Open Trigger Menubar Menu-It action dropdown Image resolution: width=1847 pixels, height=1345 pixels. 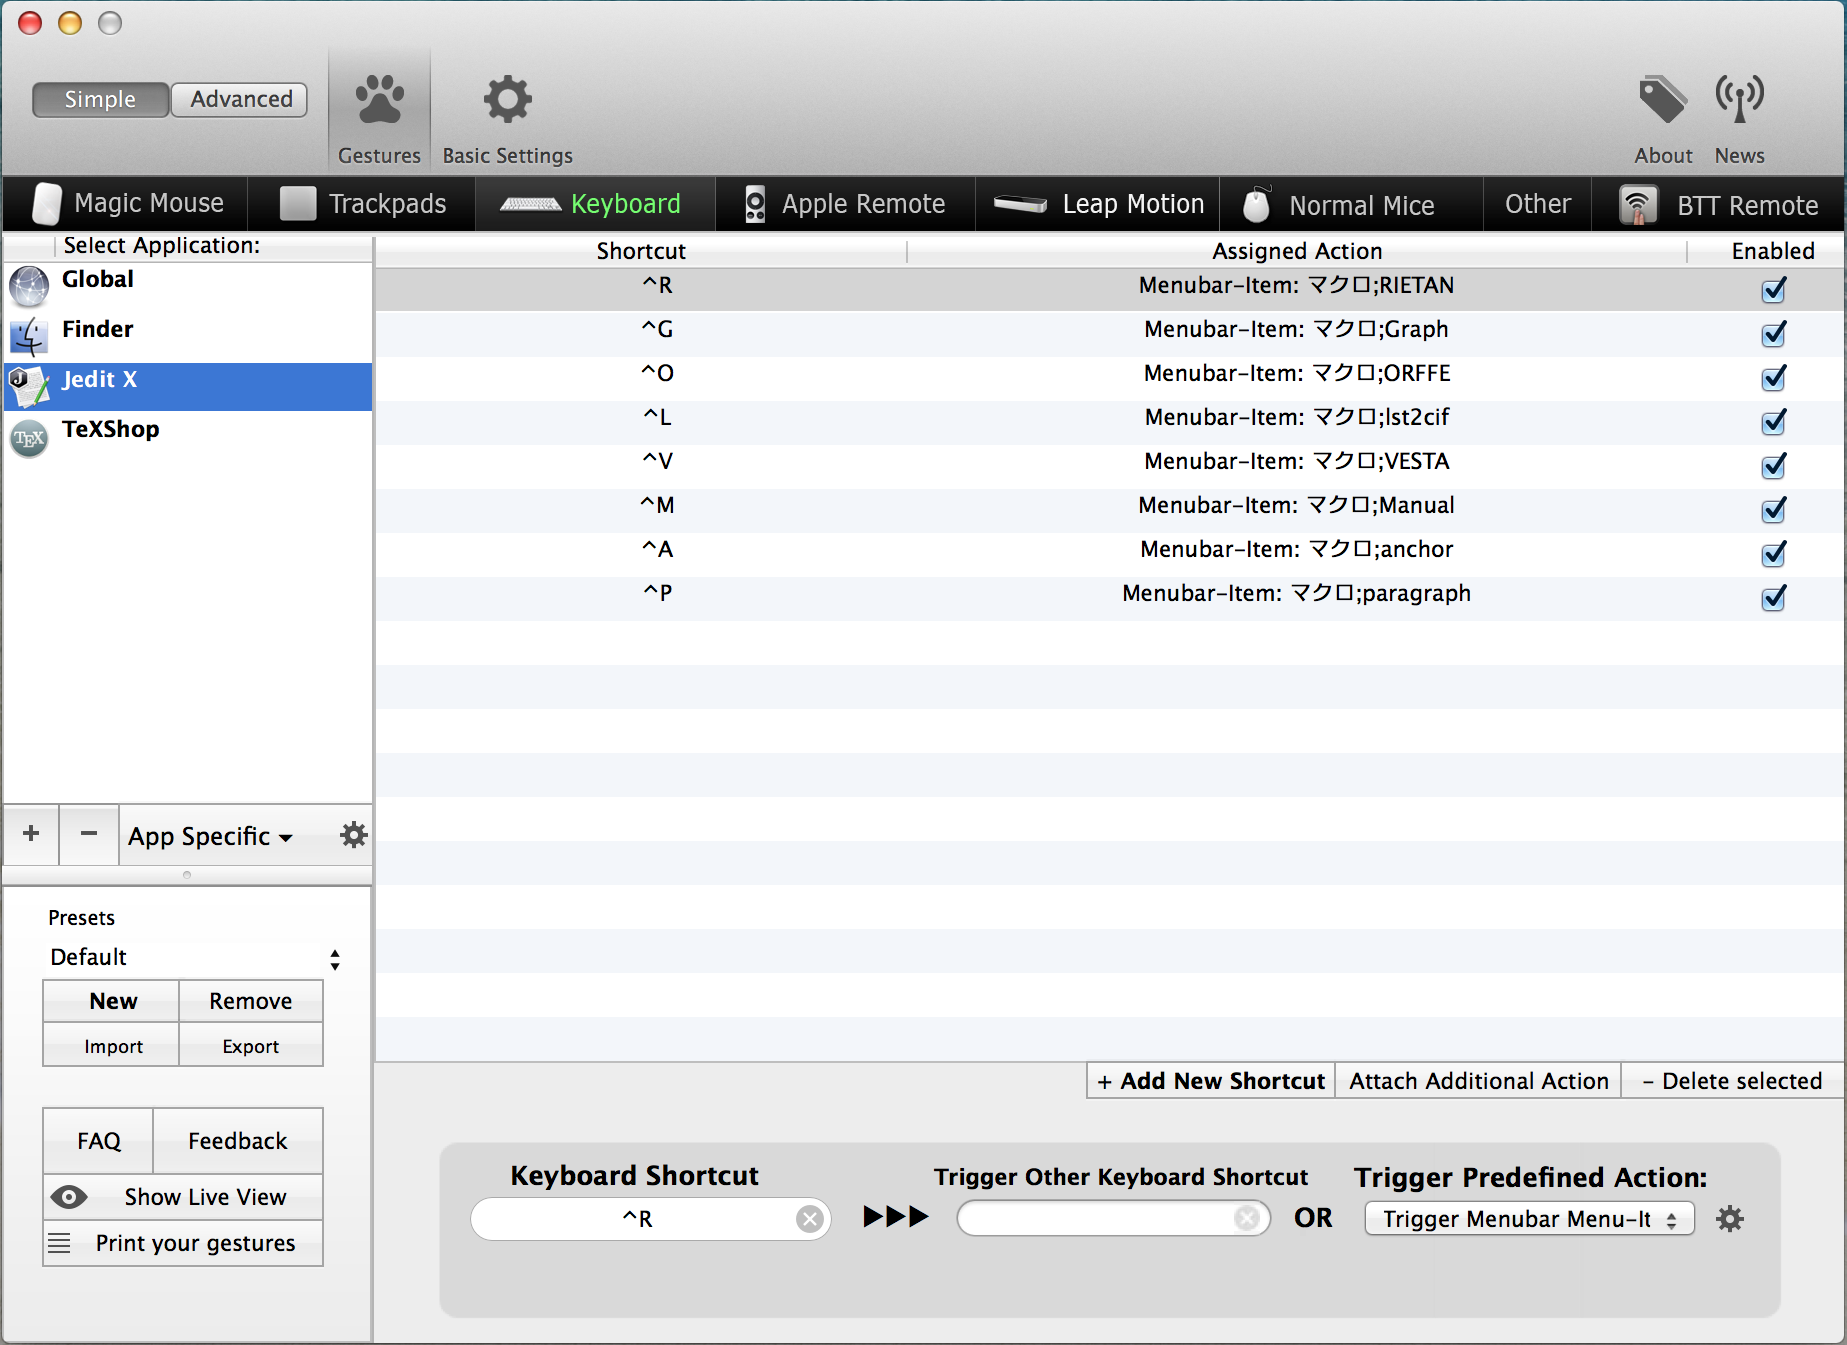coord(1529,1219)
